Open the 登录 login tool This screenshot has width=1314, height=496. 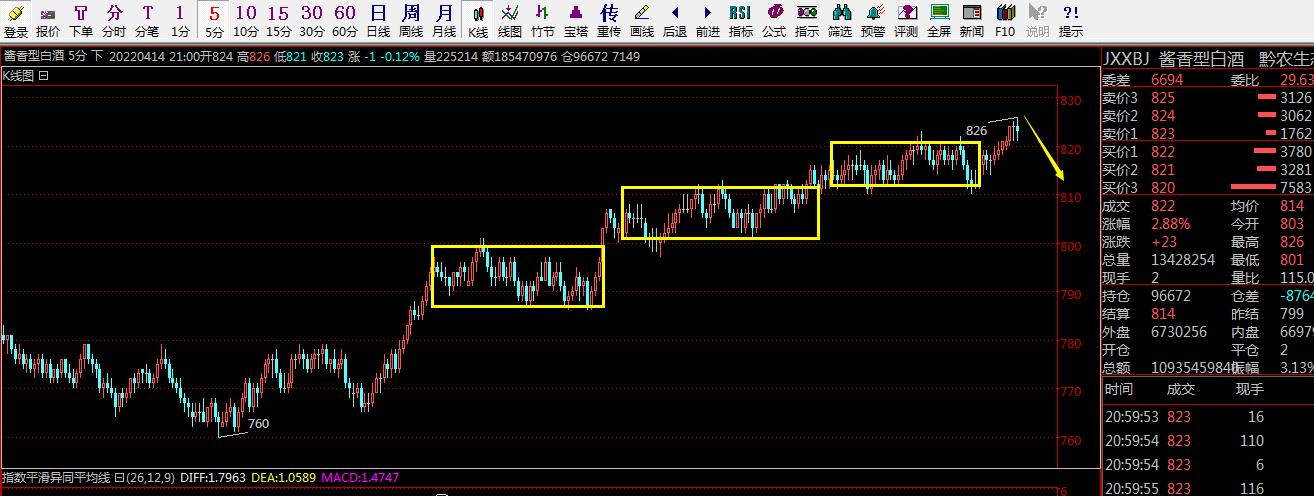[x=16, y=20]
